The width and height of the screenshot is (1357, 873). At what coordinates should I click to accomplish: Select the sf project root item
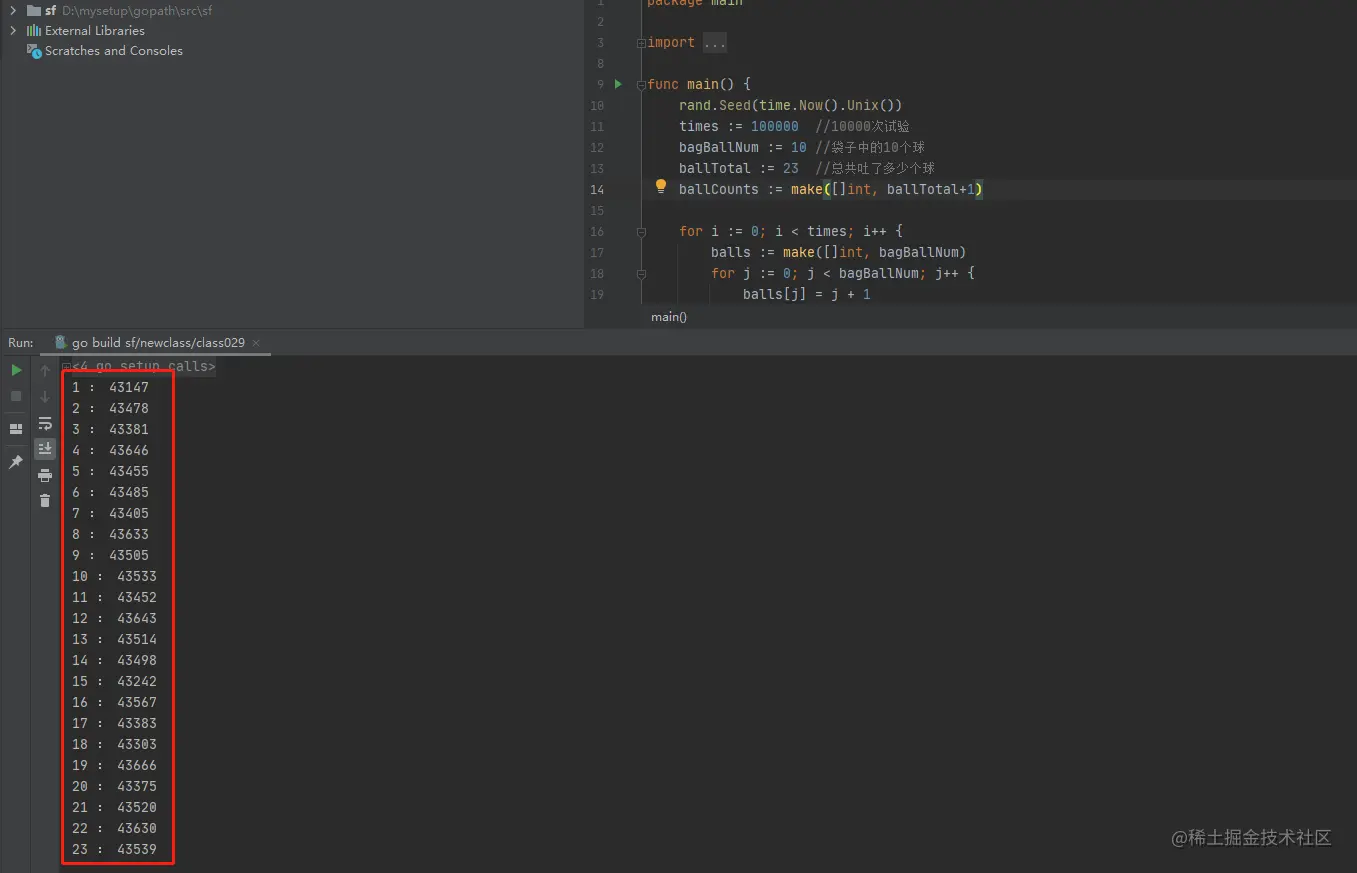point(120,10)
